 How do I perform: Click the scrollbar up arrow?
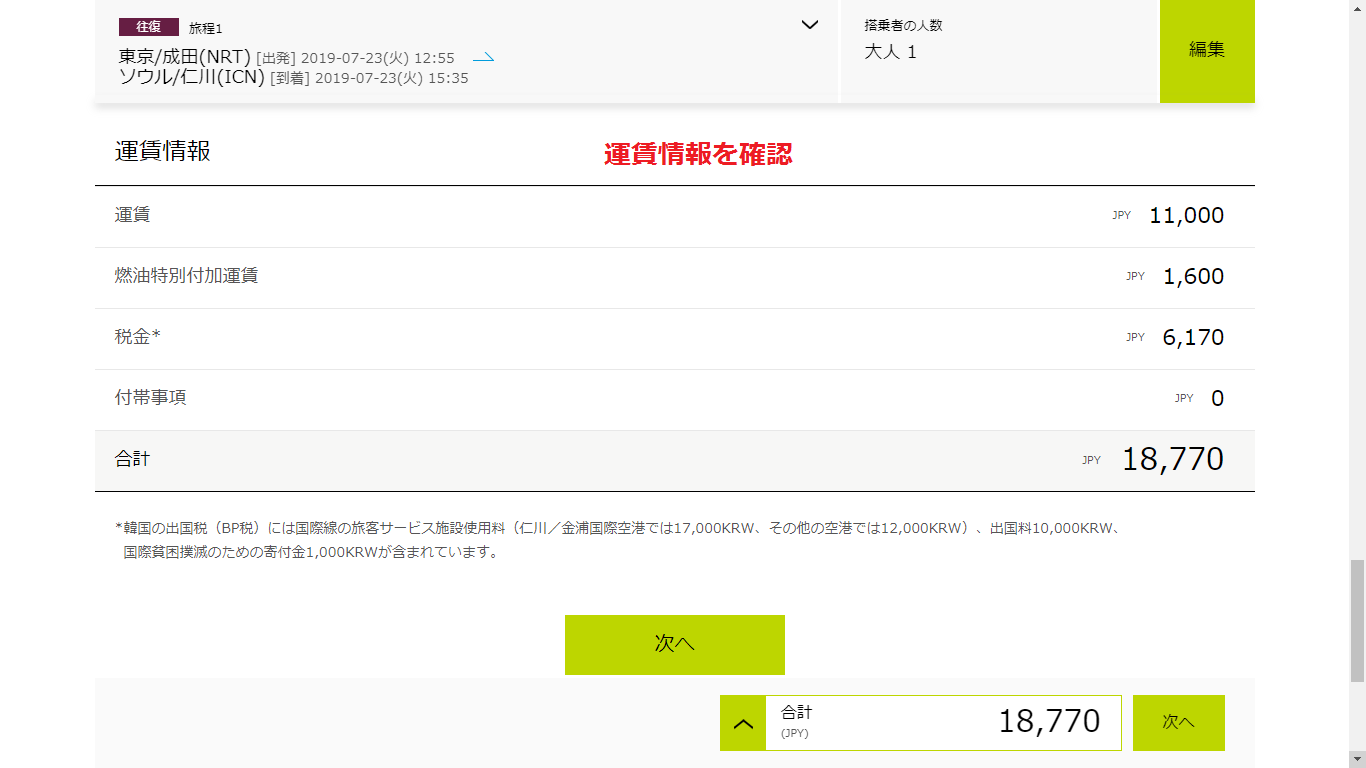tap(1357, 8)
